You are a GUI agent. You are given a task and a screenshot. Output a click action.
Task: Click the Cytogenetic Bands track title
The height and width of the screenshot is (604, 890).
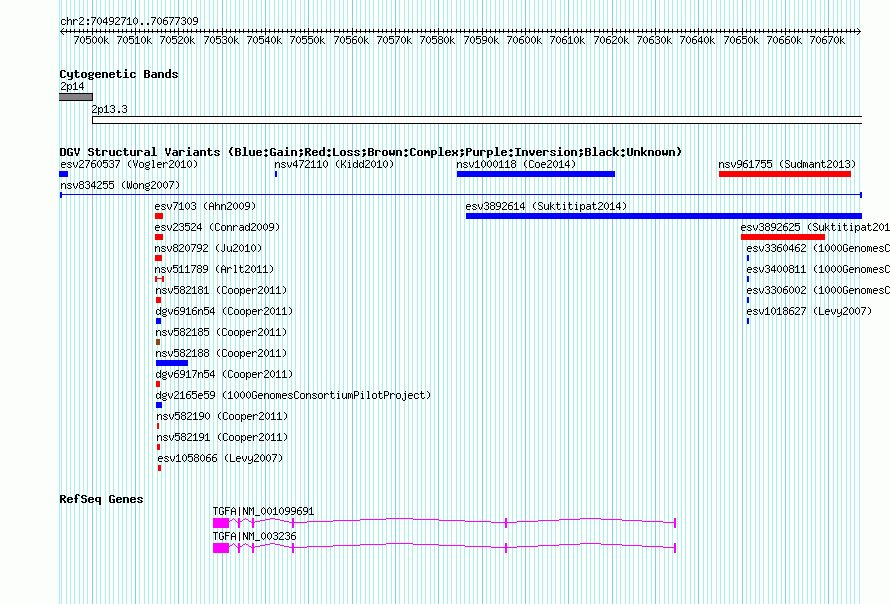(118, 74)
